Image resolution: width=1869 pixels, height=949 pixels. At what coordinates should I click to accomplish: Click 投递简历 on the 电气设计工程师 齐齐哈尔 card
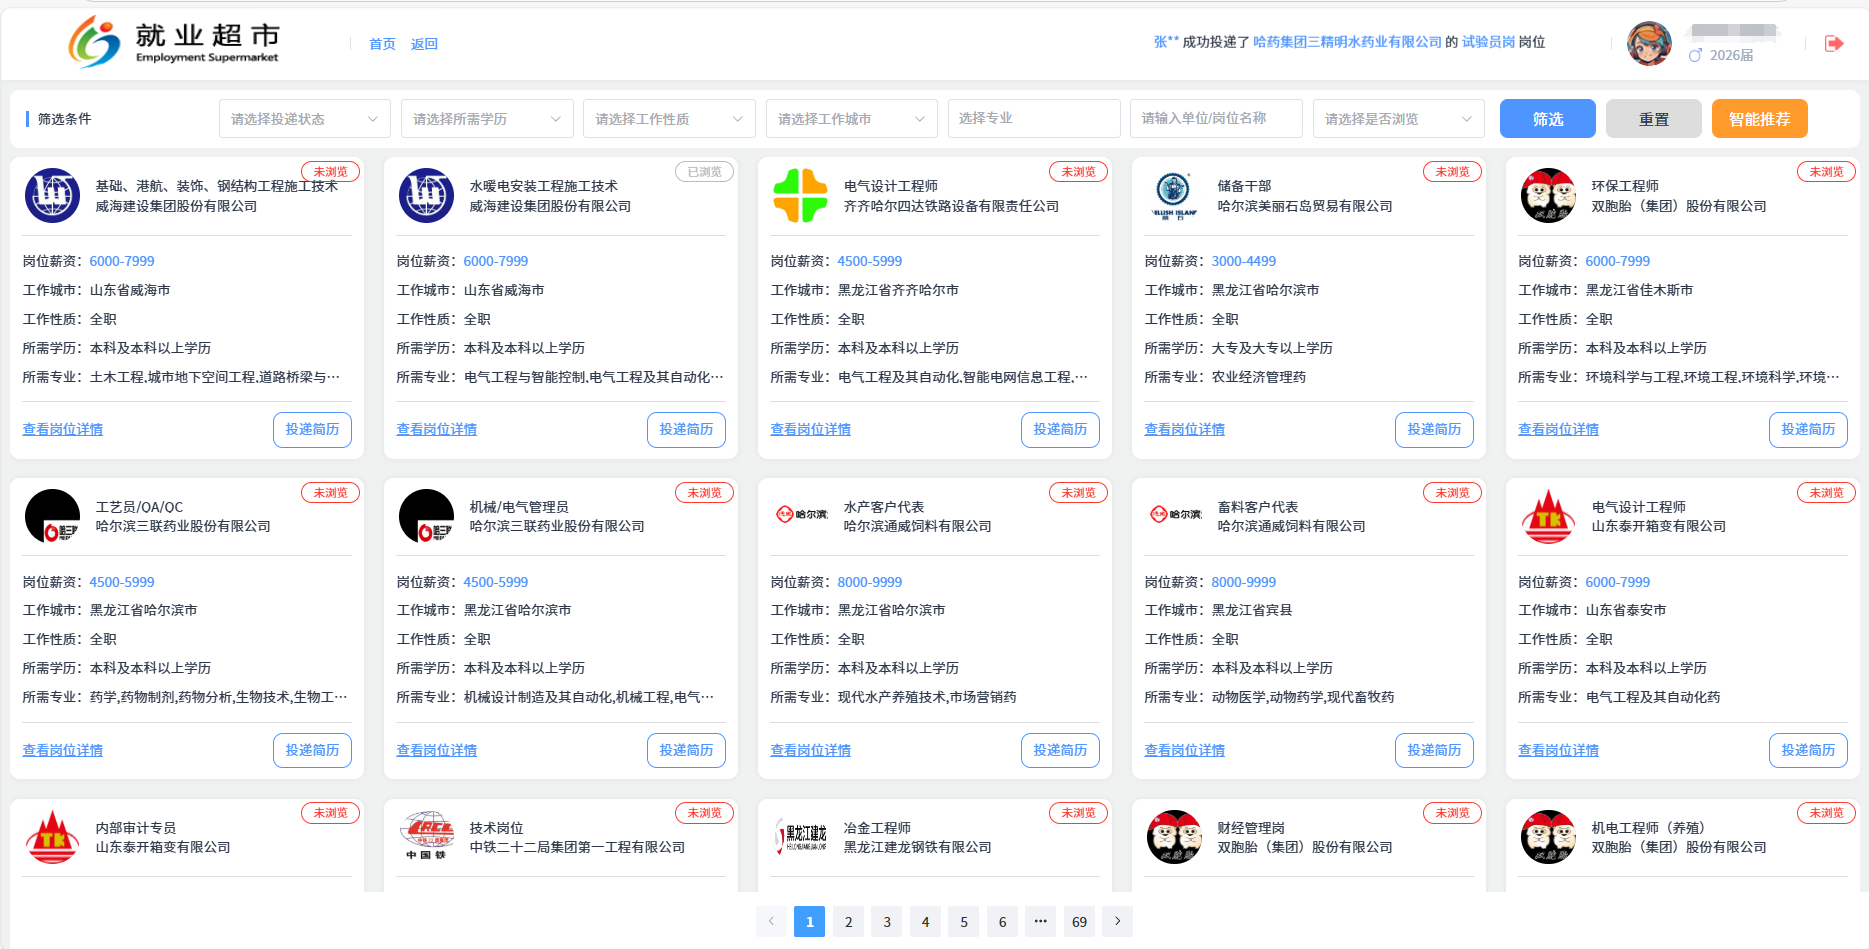tap(1060, 429)
